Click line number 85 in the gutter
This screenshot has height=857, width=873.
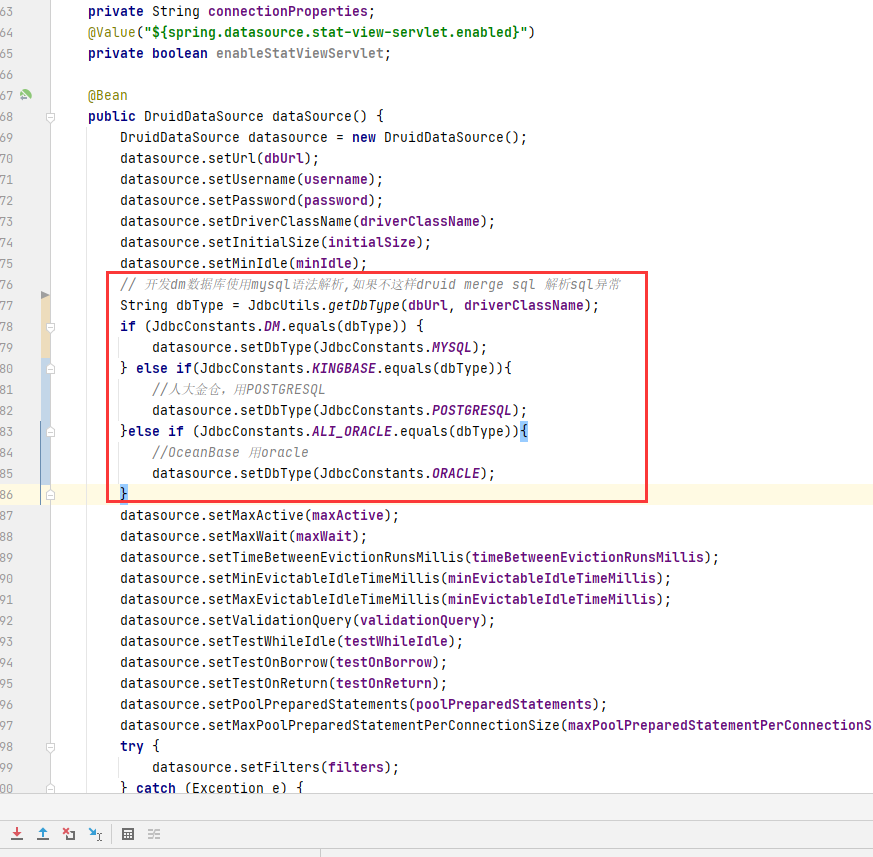coord(8,473)
